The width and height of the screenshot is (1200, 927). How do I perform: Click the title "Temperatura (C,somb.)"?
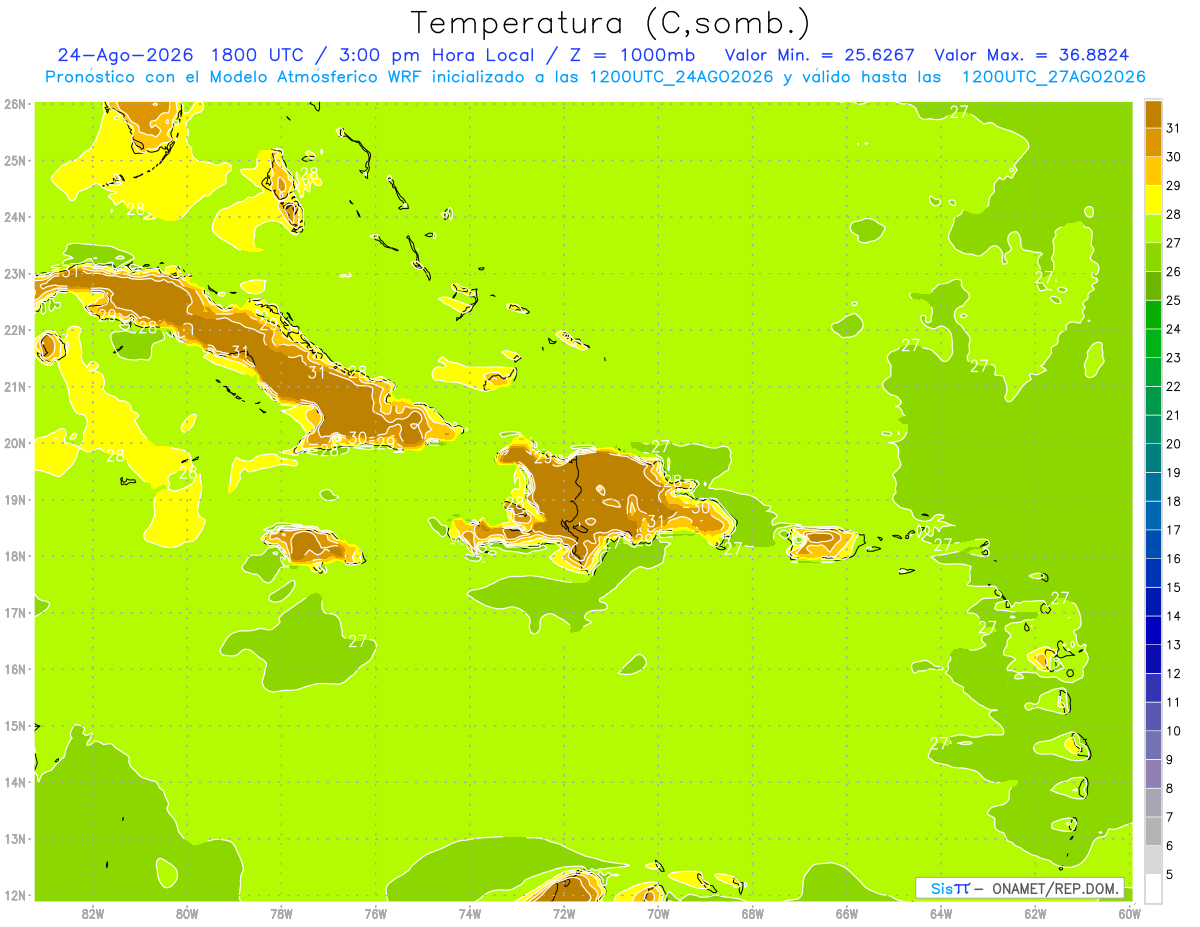click(611, 24)
